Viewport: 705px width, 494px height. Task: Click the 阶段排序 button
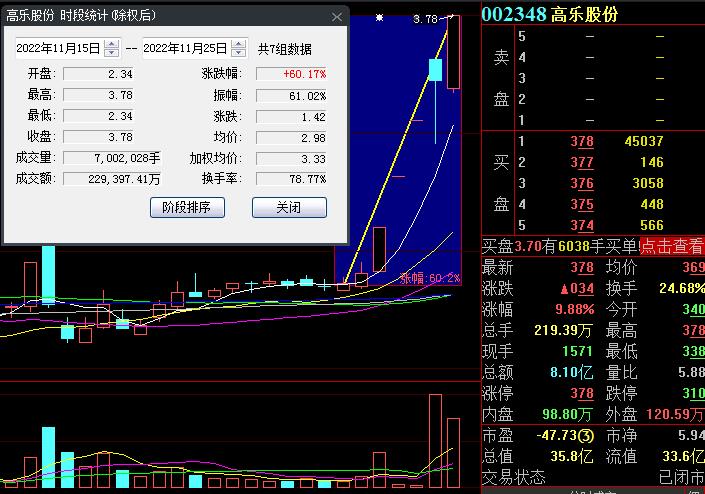187,207
